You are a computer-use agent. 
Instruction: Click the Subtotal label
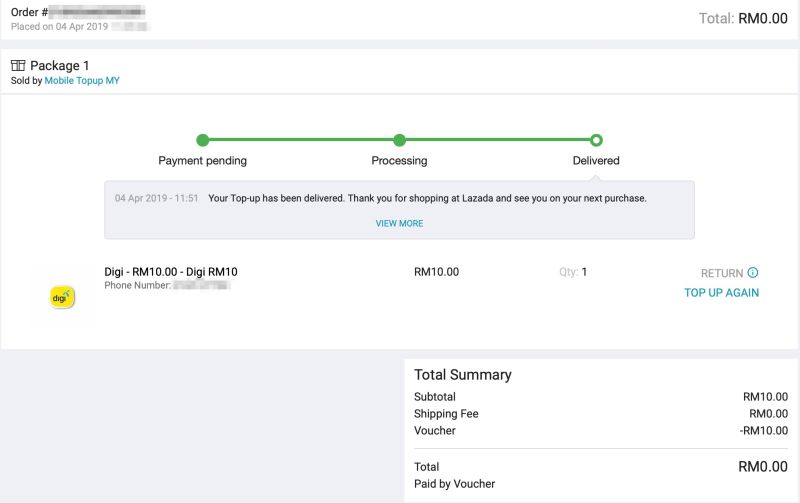[x=435, y=397]
